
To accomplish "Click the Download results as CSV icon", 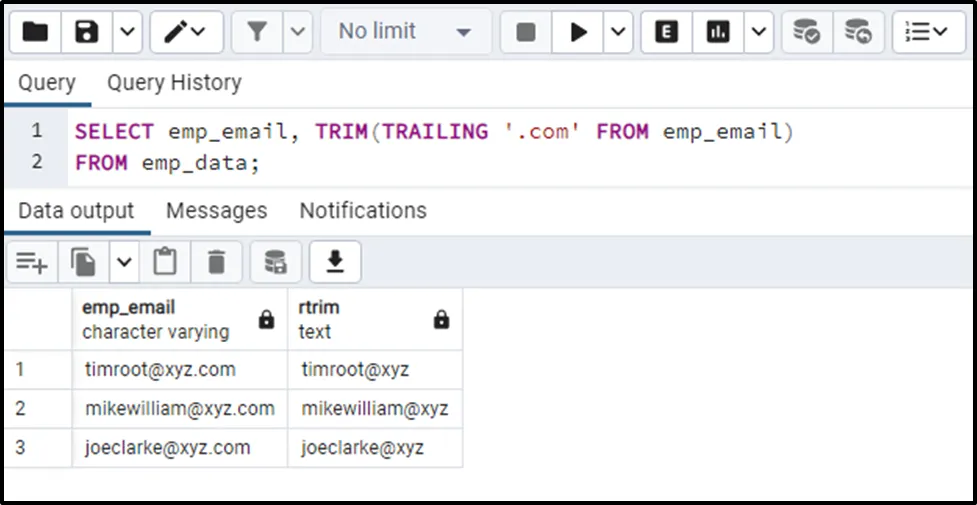I will (335, 262).
